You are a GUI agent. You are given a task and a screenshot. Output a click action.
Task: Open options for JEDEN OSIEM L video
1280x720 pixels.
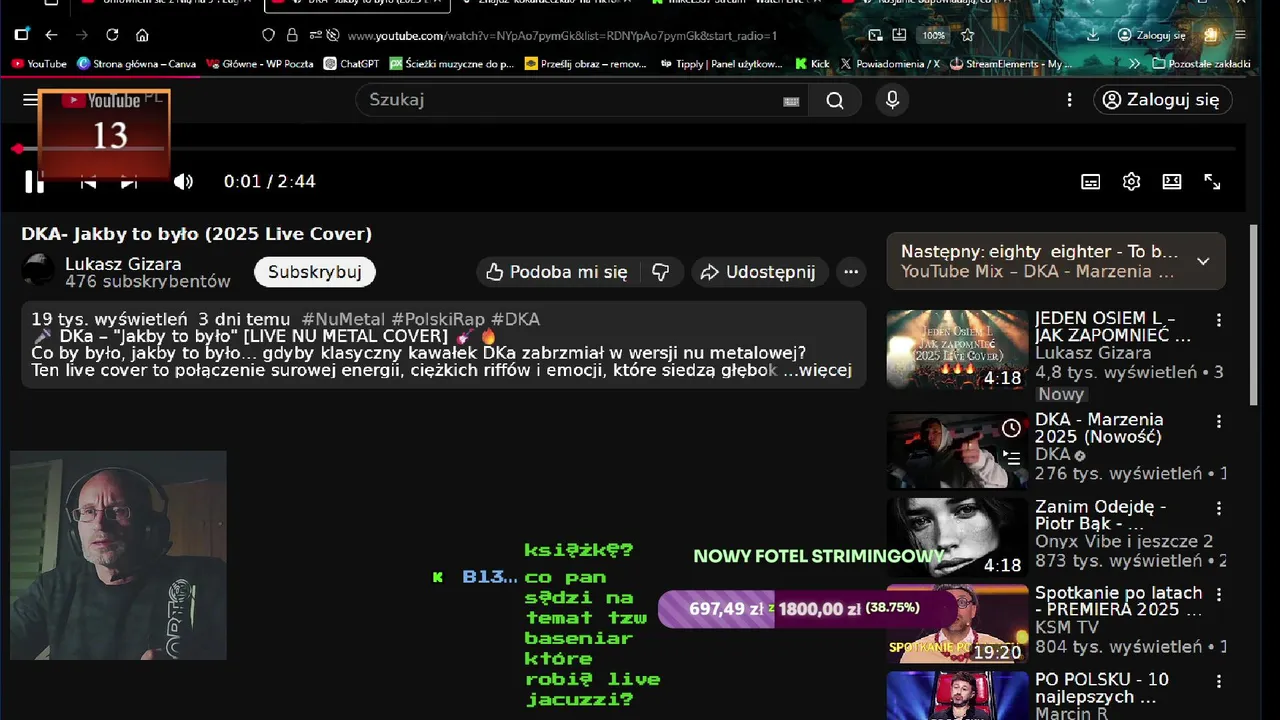pos(1218,320)
